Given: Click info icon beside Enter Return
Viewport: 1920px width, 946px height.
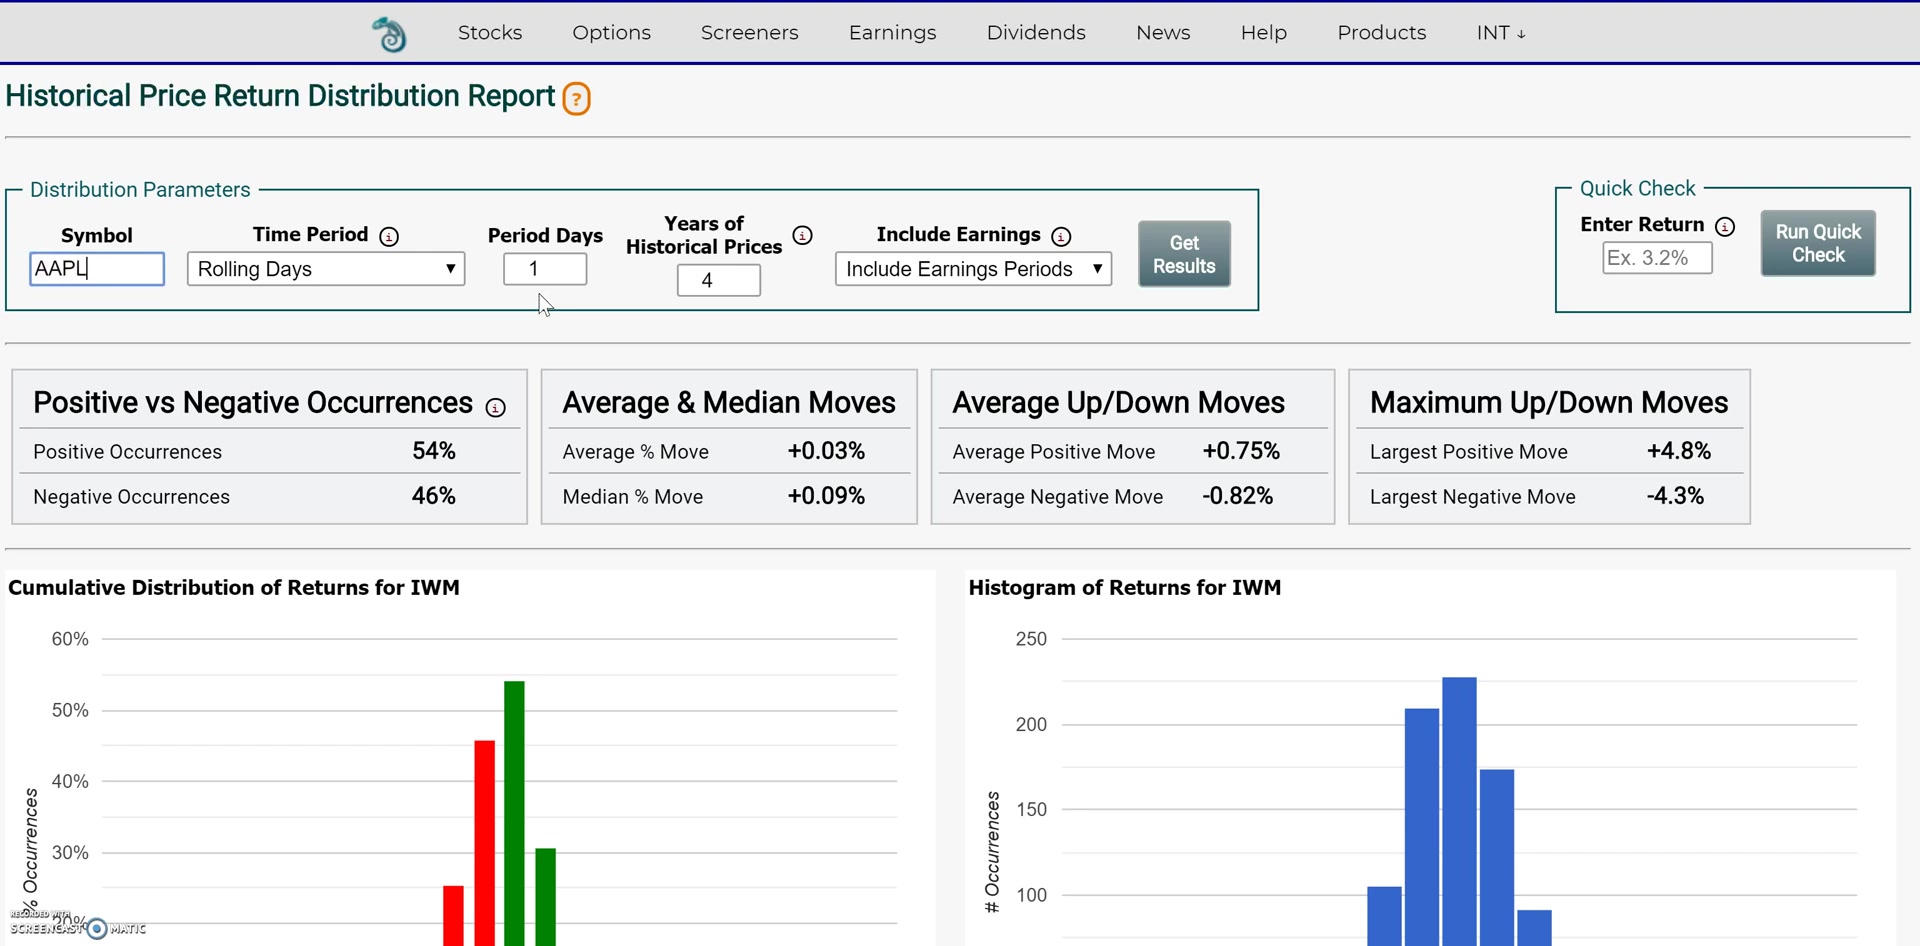Looking at the screenshot, I should point(1725,227).
